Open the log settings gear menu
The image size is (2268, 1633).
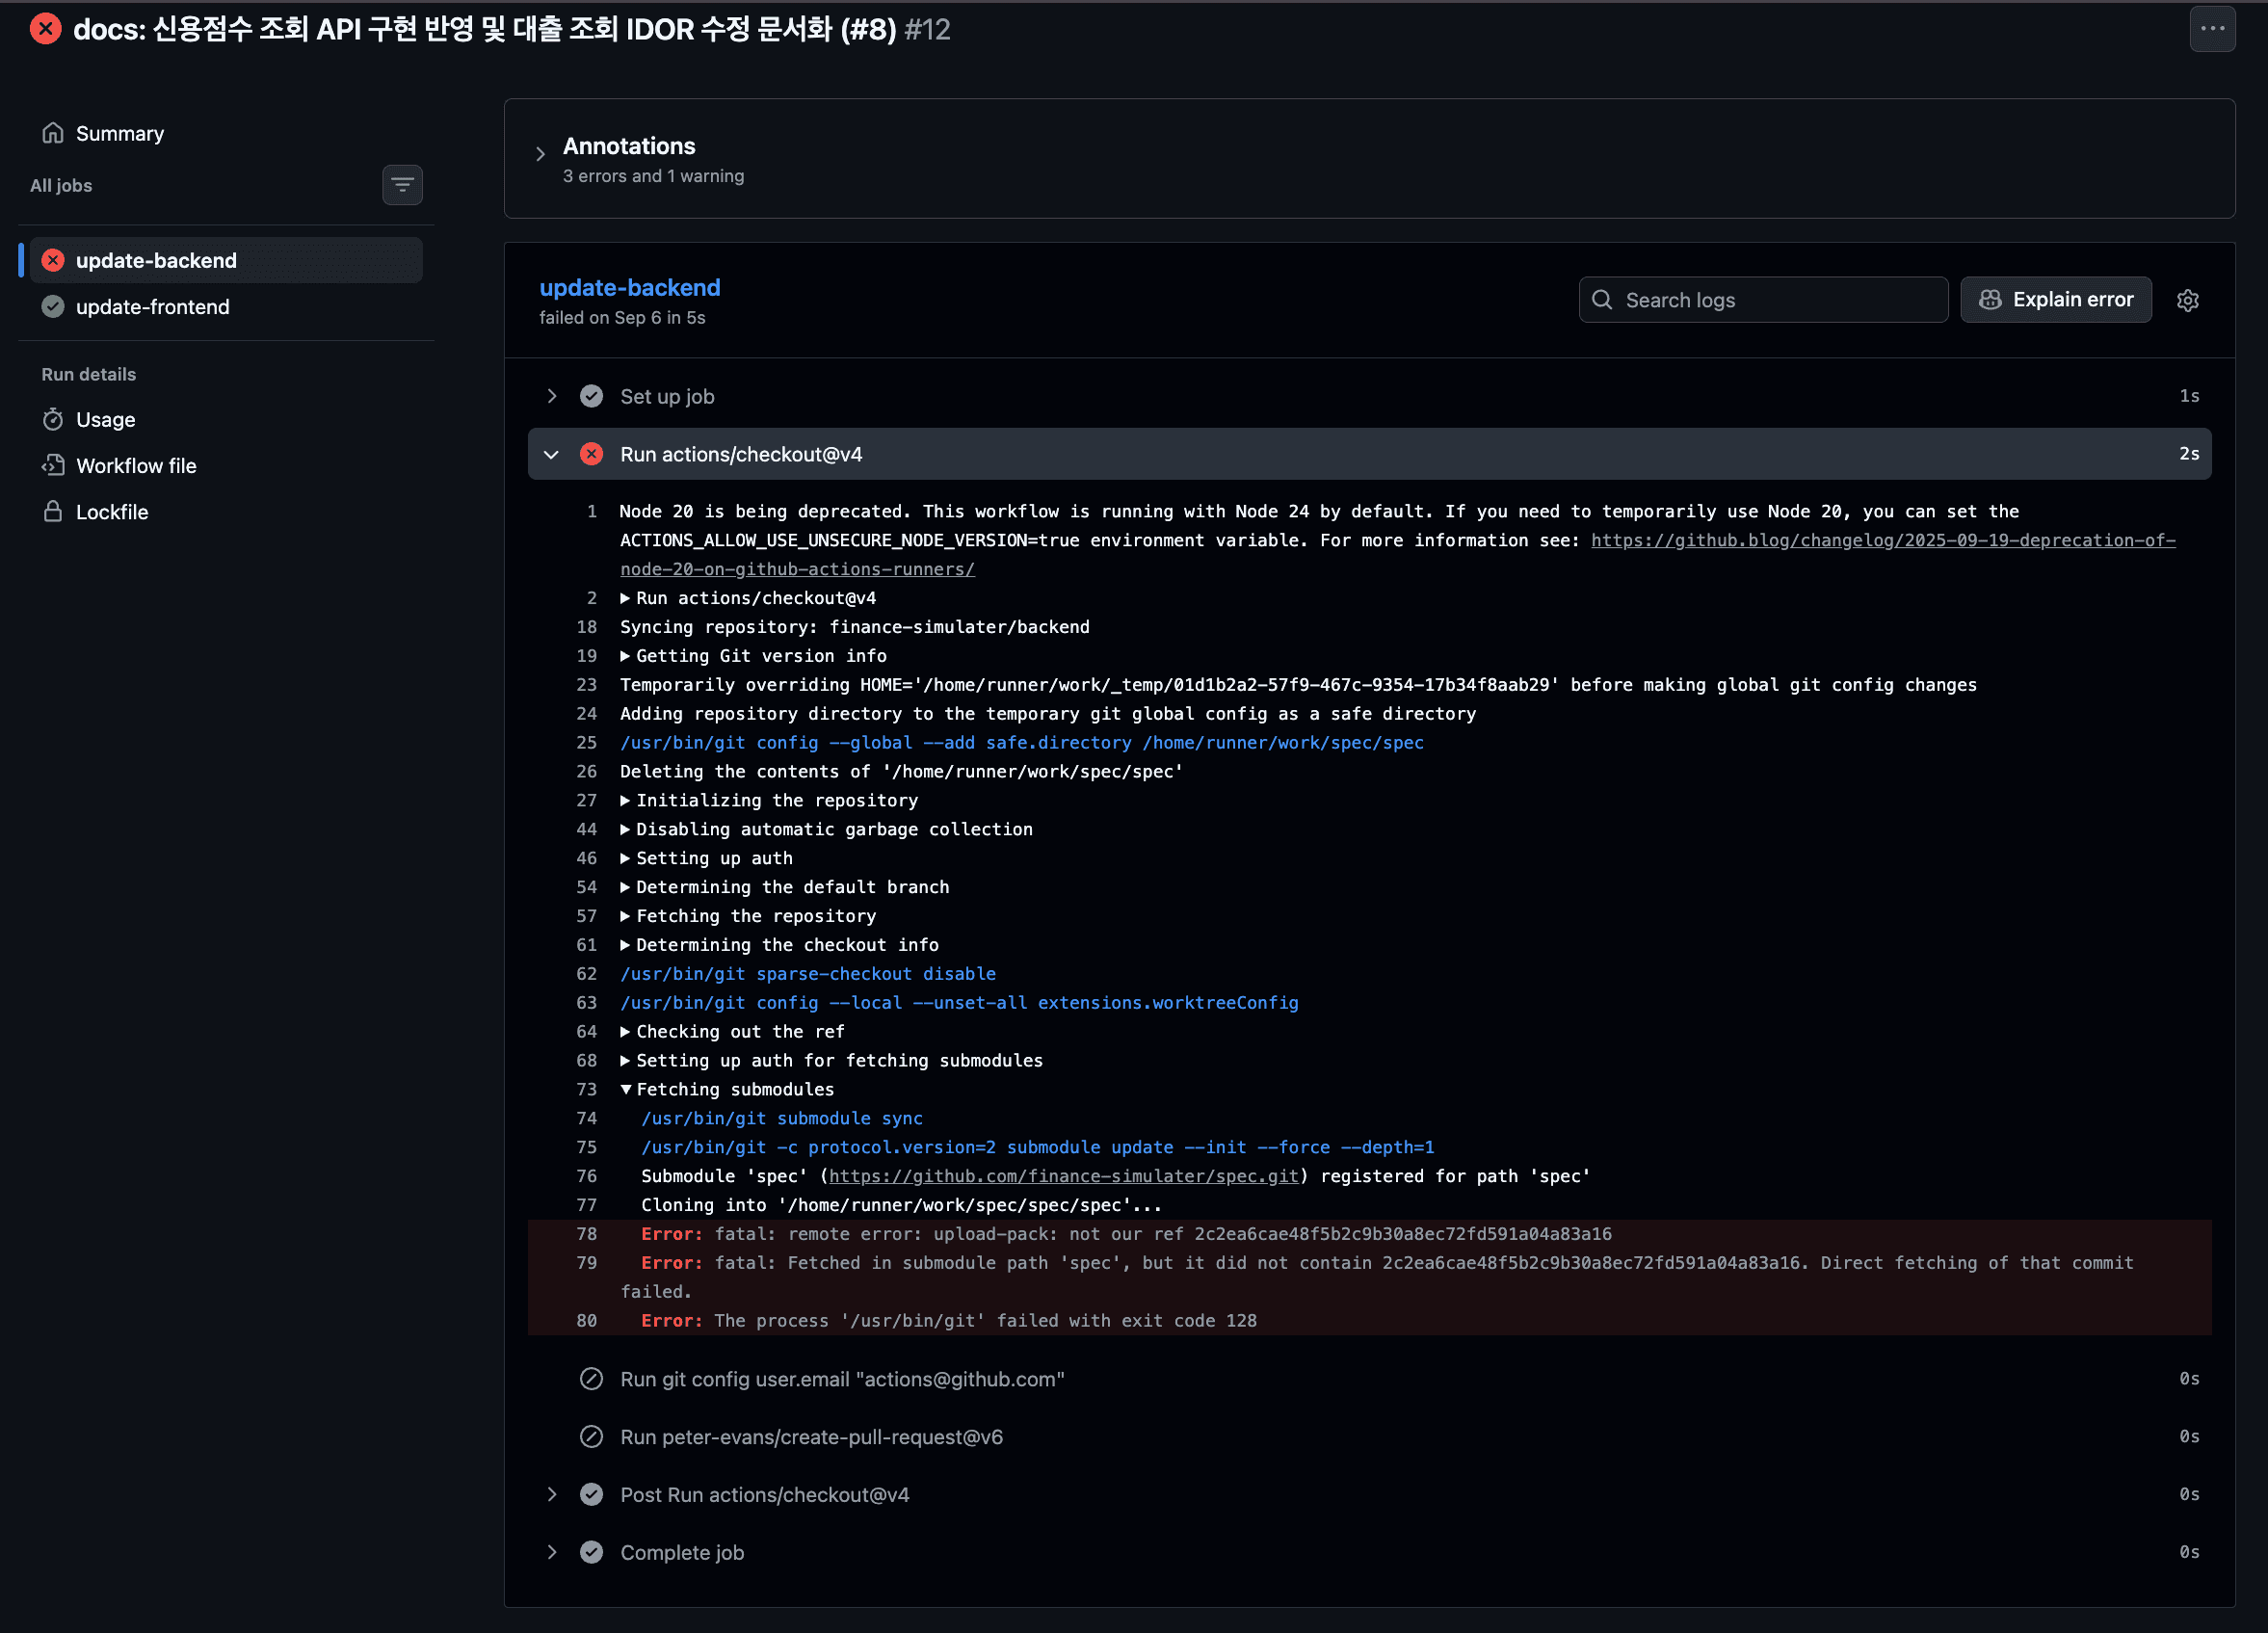coord(2187,300)
